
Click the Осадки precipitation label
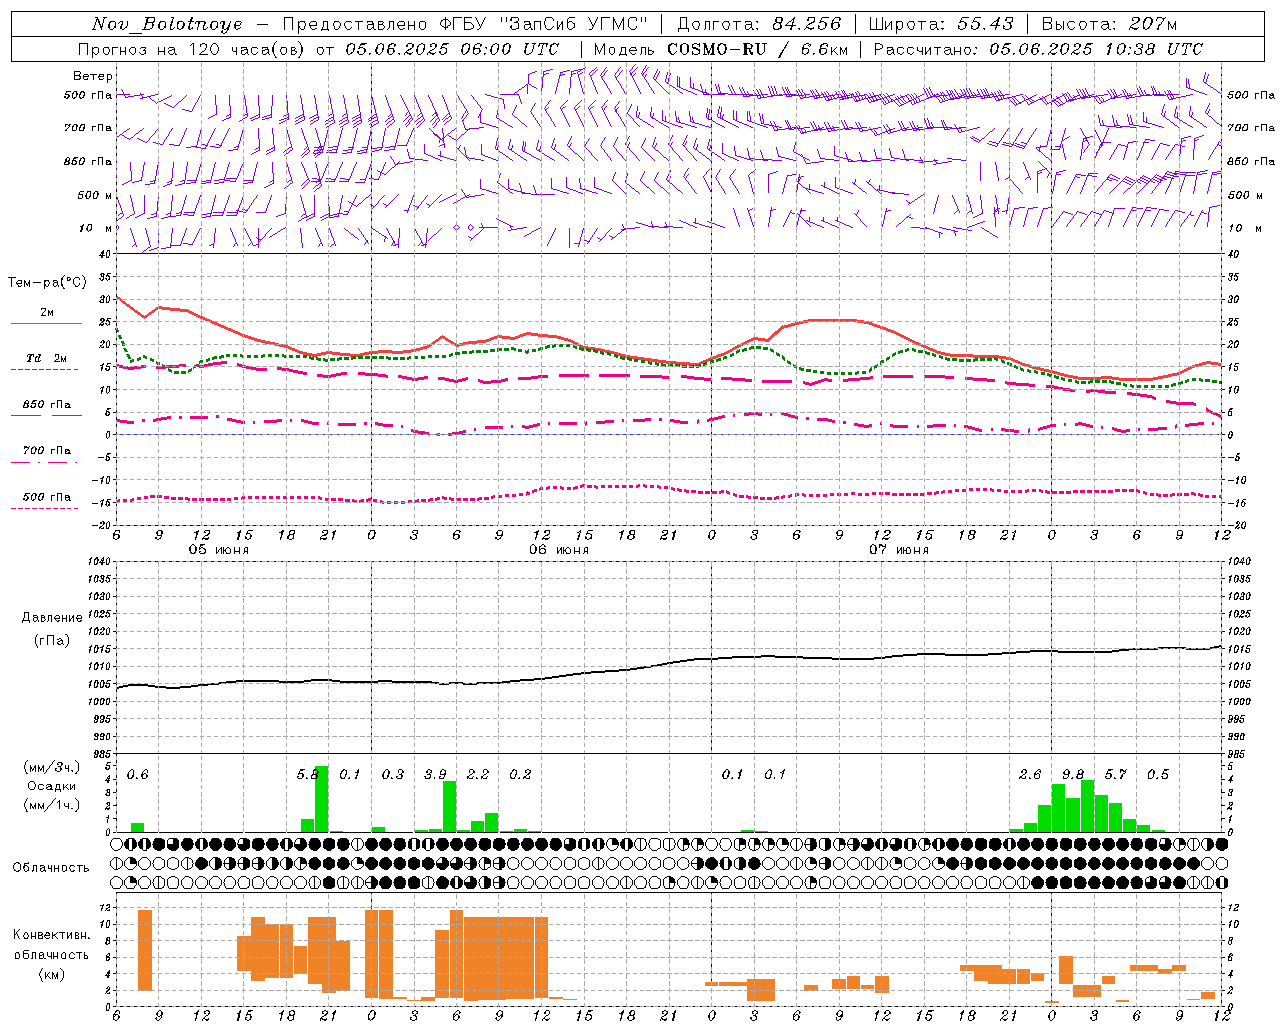pos(52,786)
